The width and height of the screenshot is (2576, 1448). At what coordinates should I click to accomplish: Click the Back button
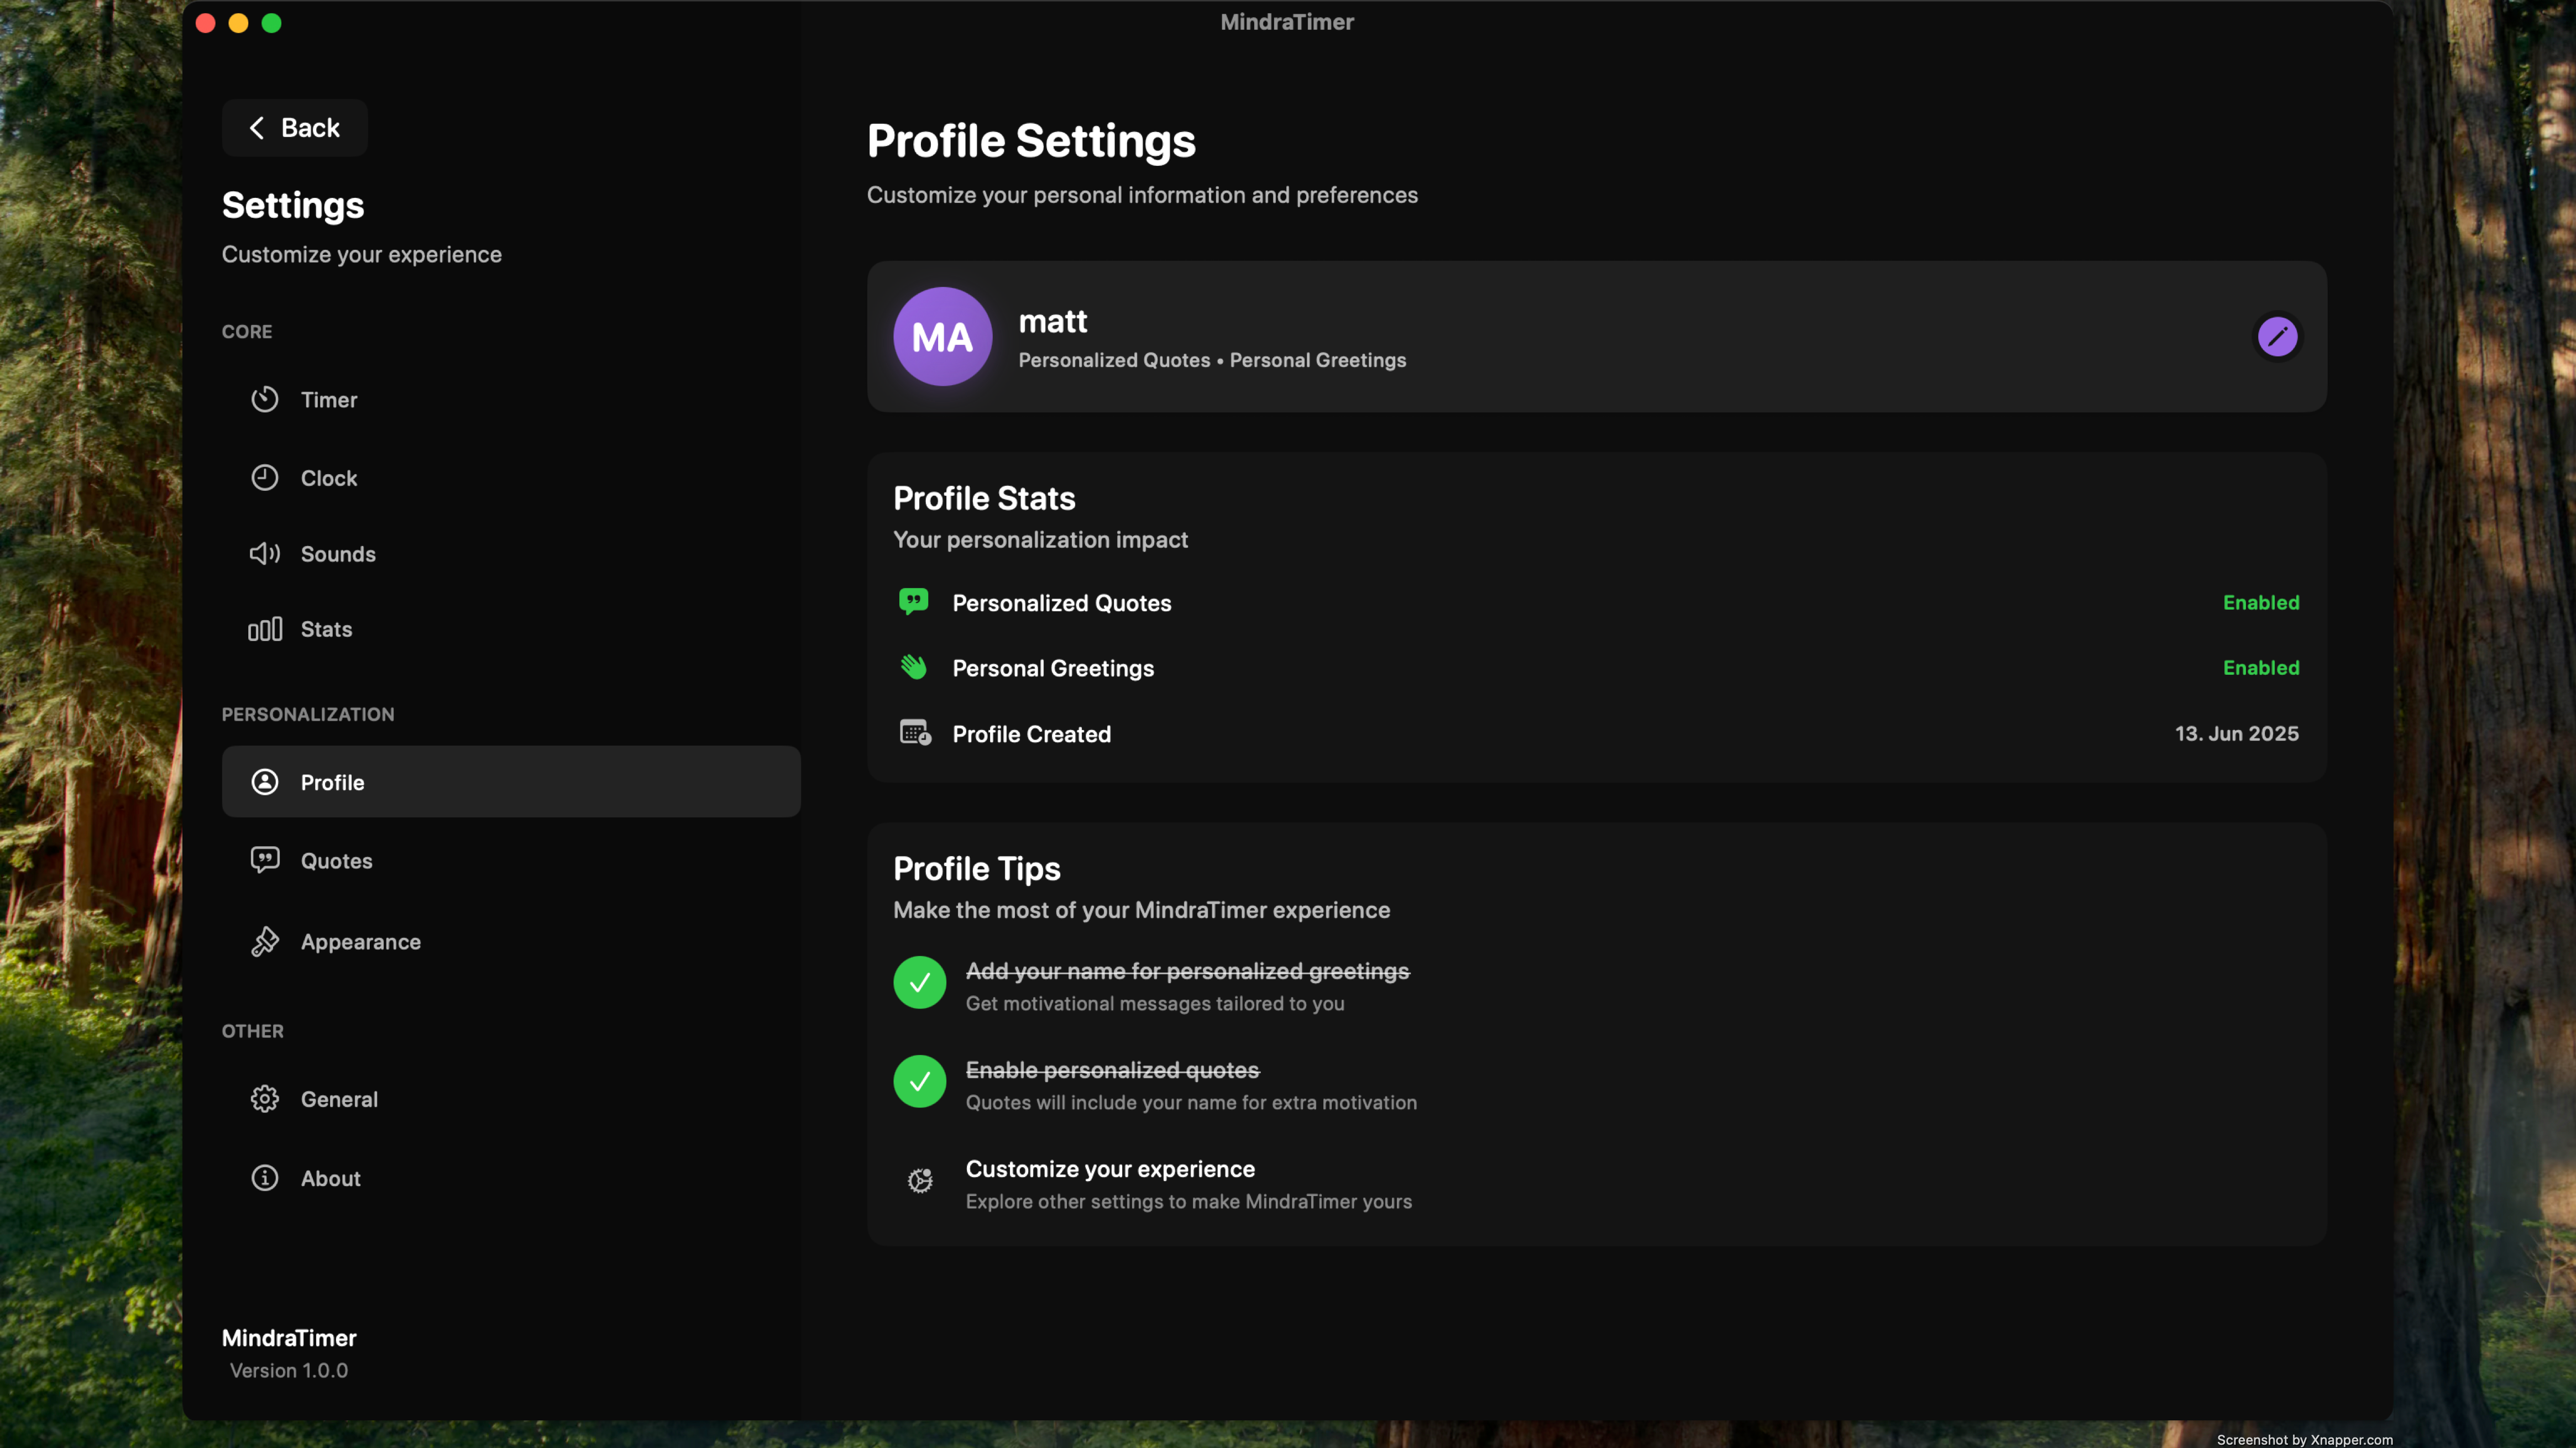pyautogui.click(x=294, y=127)
